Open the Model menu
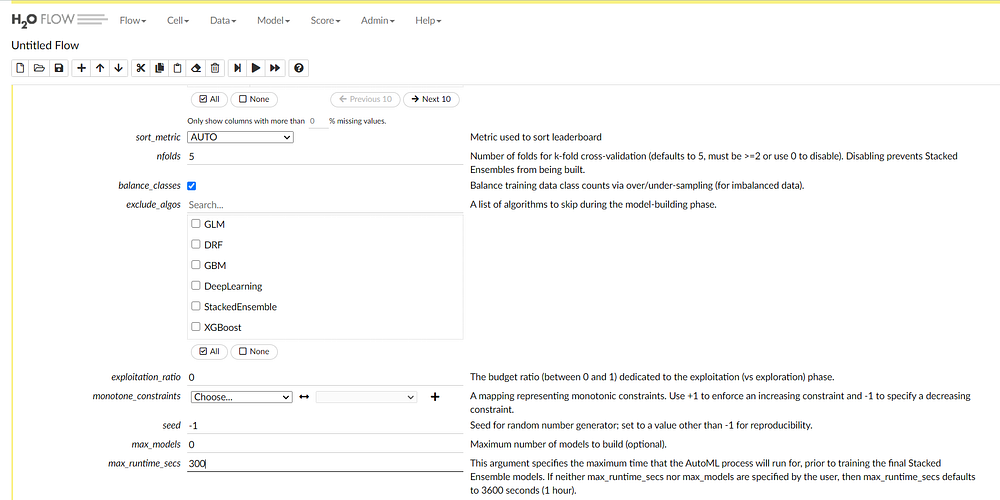This screenshot has width=1000, height=500. (274, 20)
